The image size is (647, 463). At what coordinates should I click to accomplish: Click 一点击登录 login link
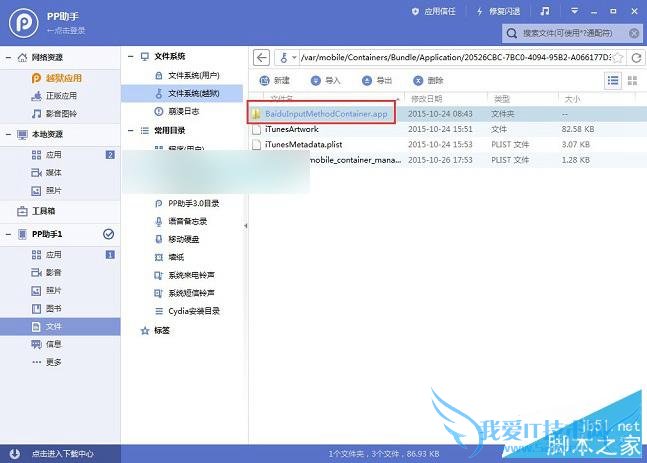point(66,31)
